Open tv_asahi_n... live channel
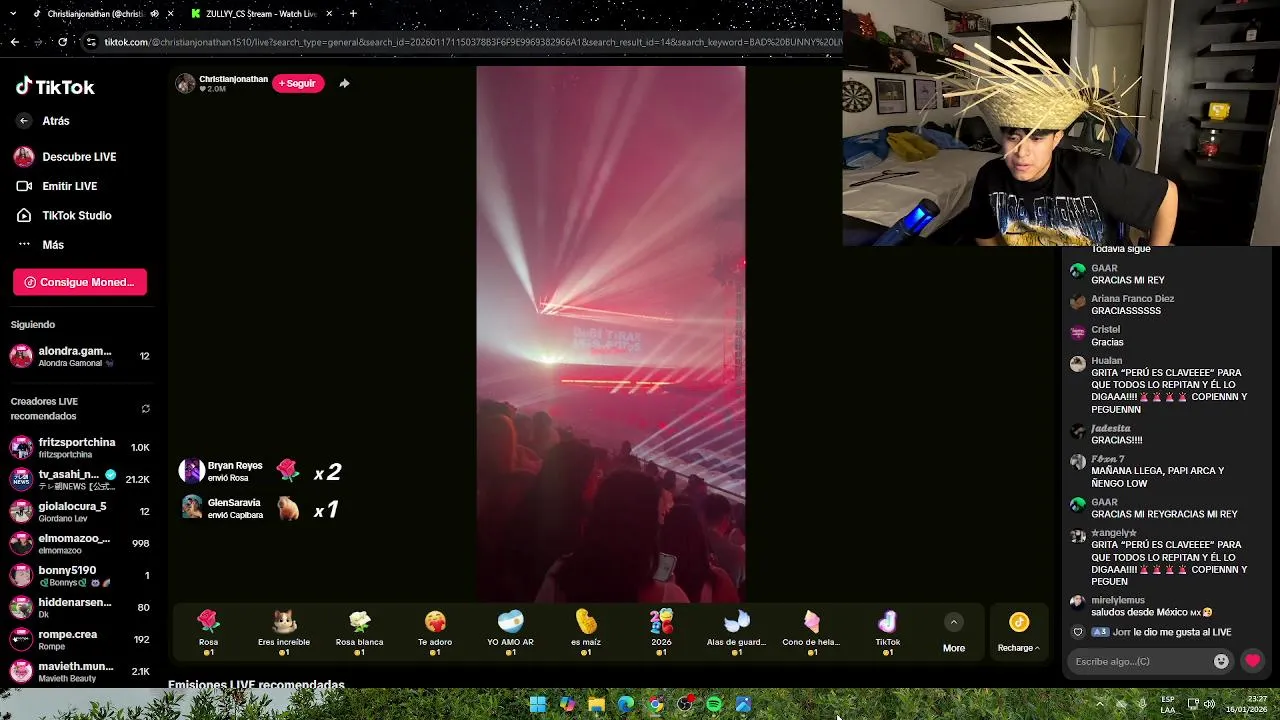This screenshot has width=1280, height=720. 79,479
